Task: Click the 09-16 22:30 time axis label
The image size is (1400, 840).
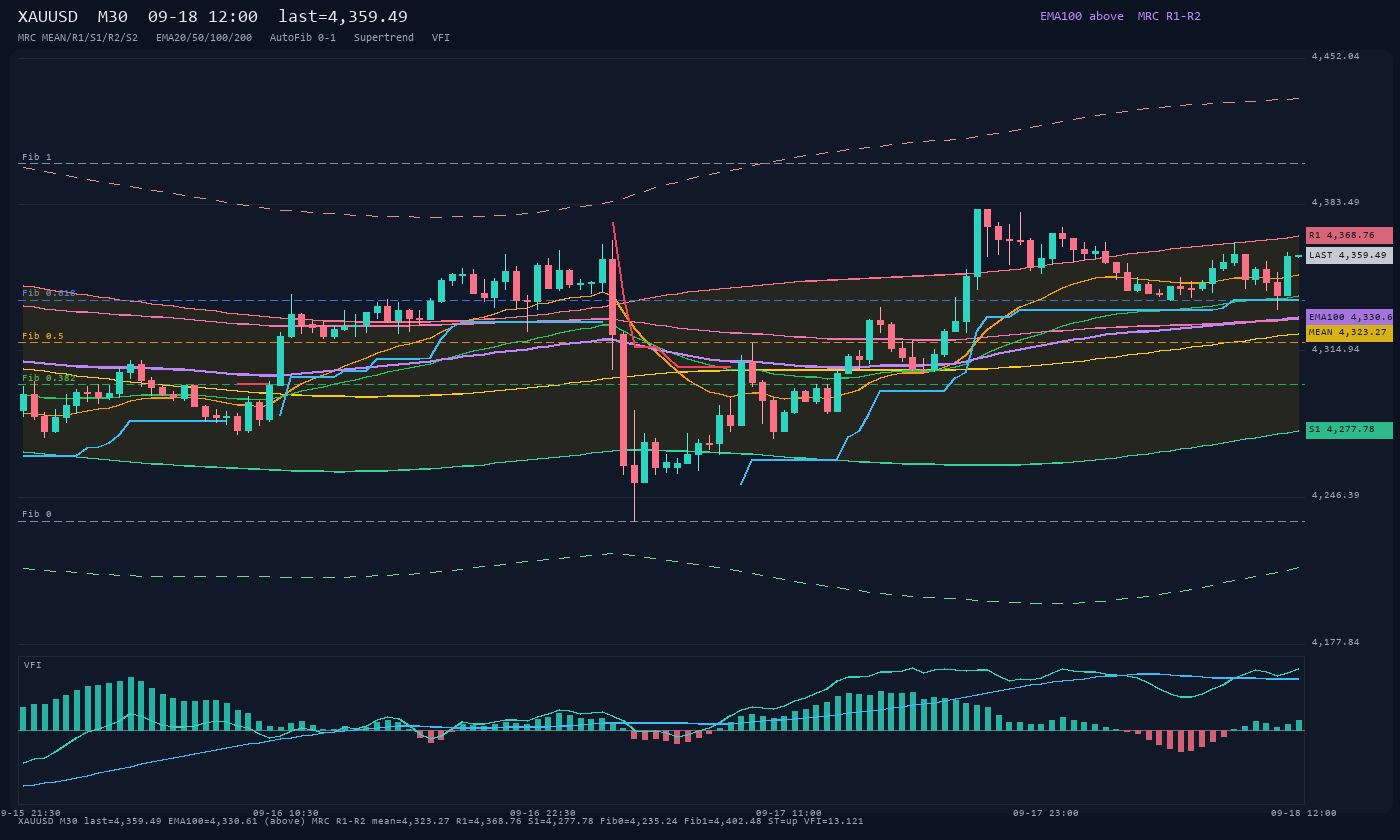Action: click(x=543, y=813)
